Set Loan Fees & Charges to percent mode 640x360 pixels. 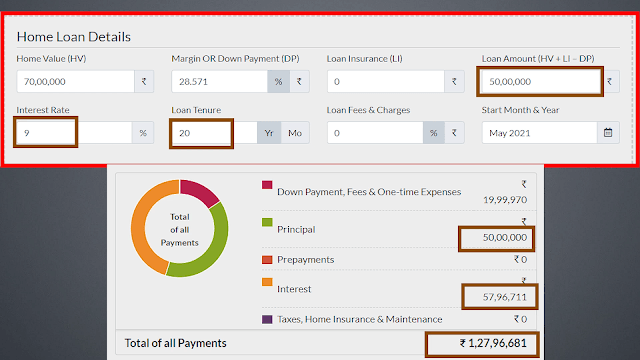coord(433,133)
